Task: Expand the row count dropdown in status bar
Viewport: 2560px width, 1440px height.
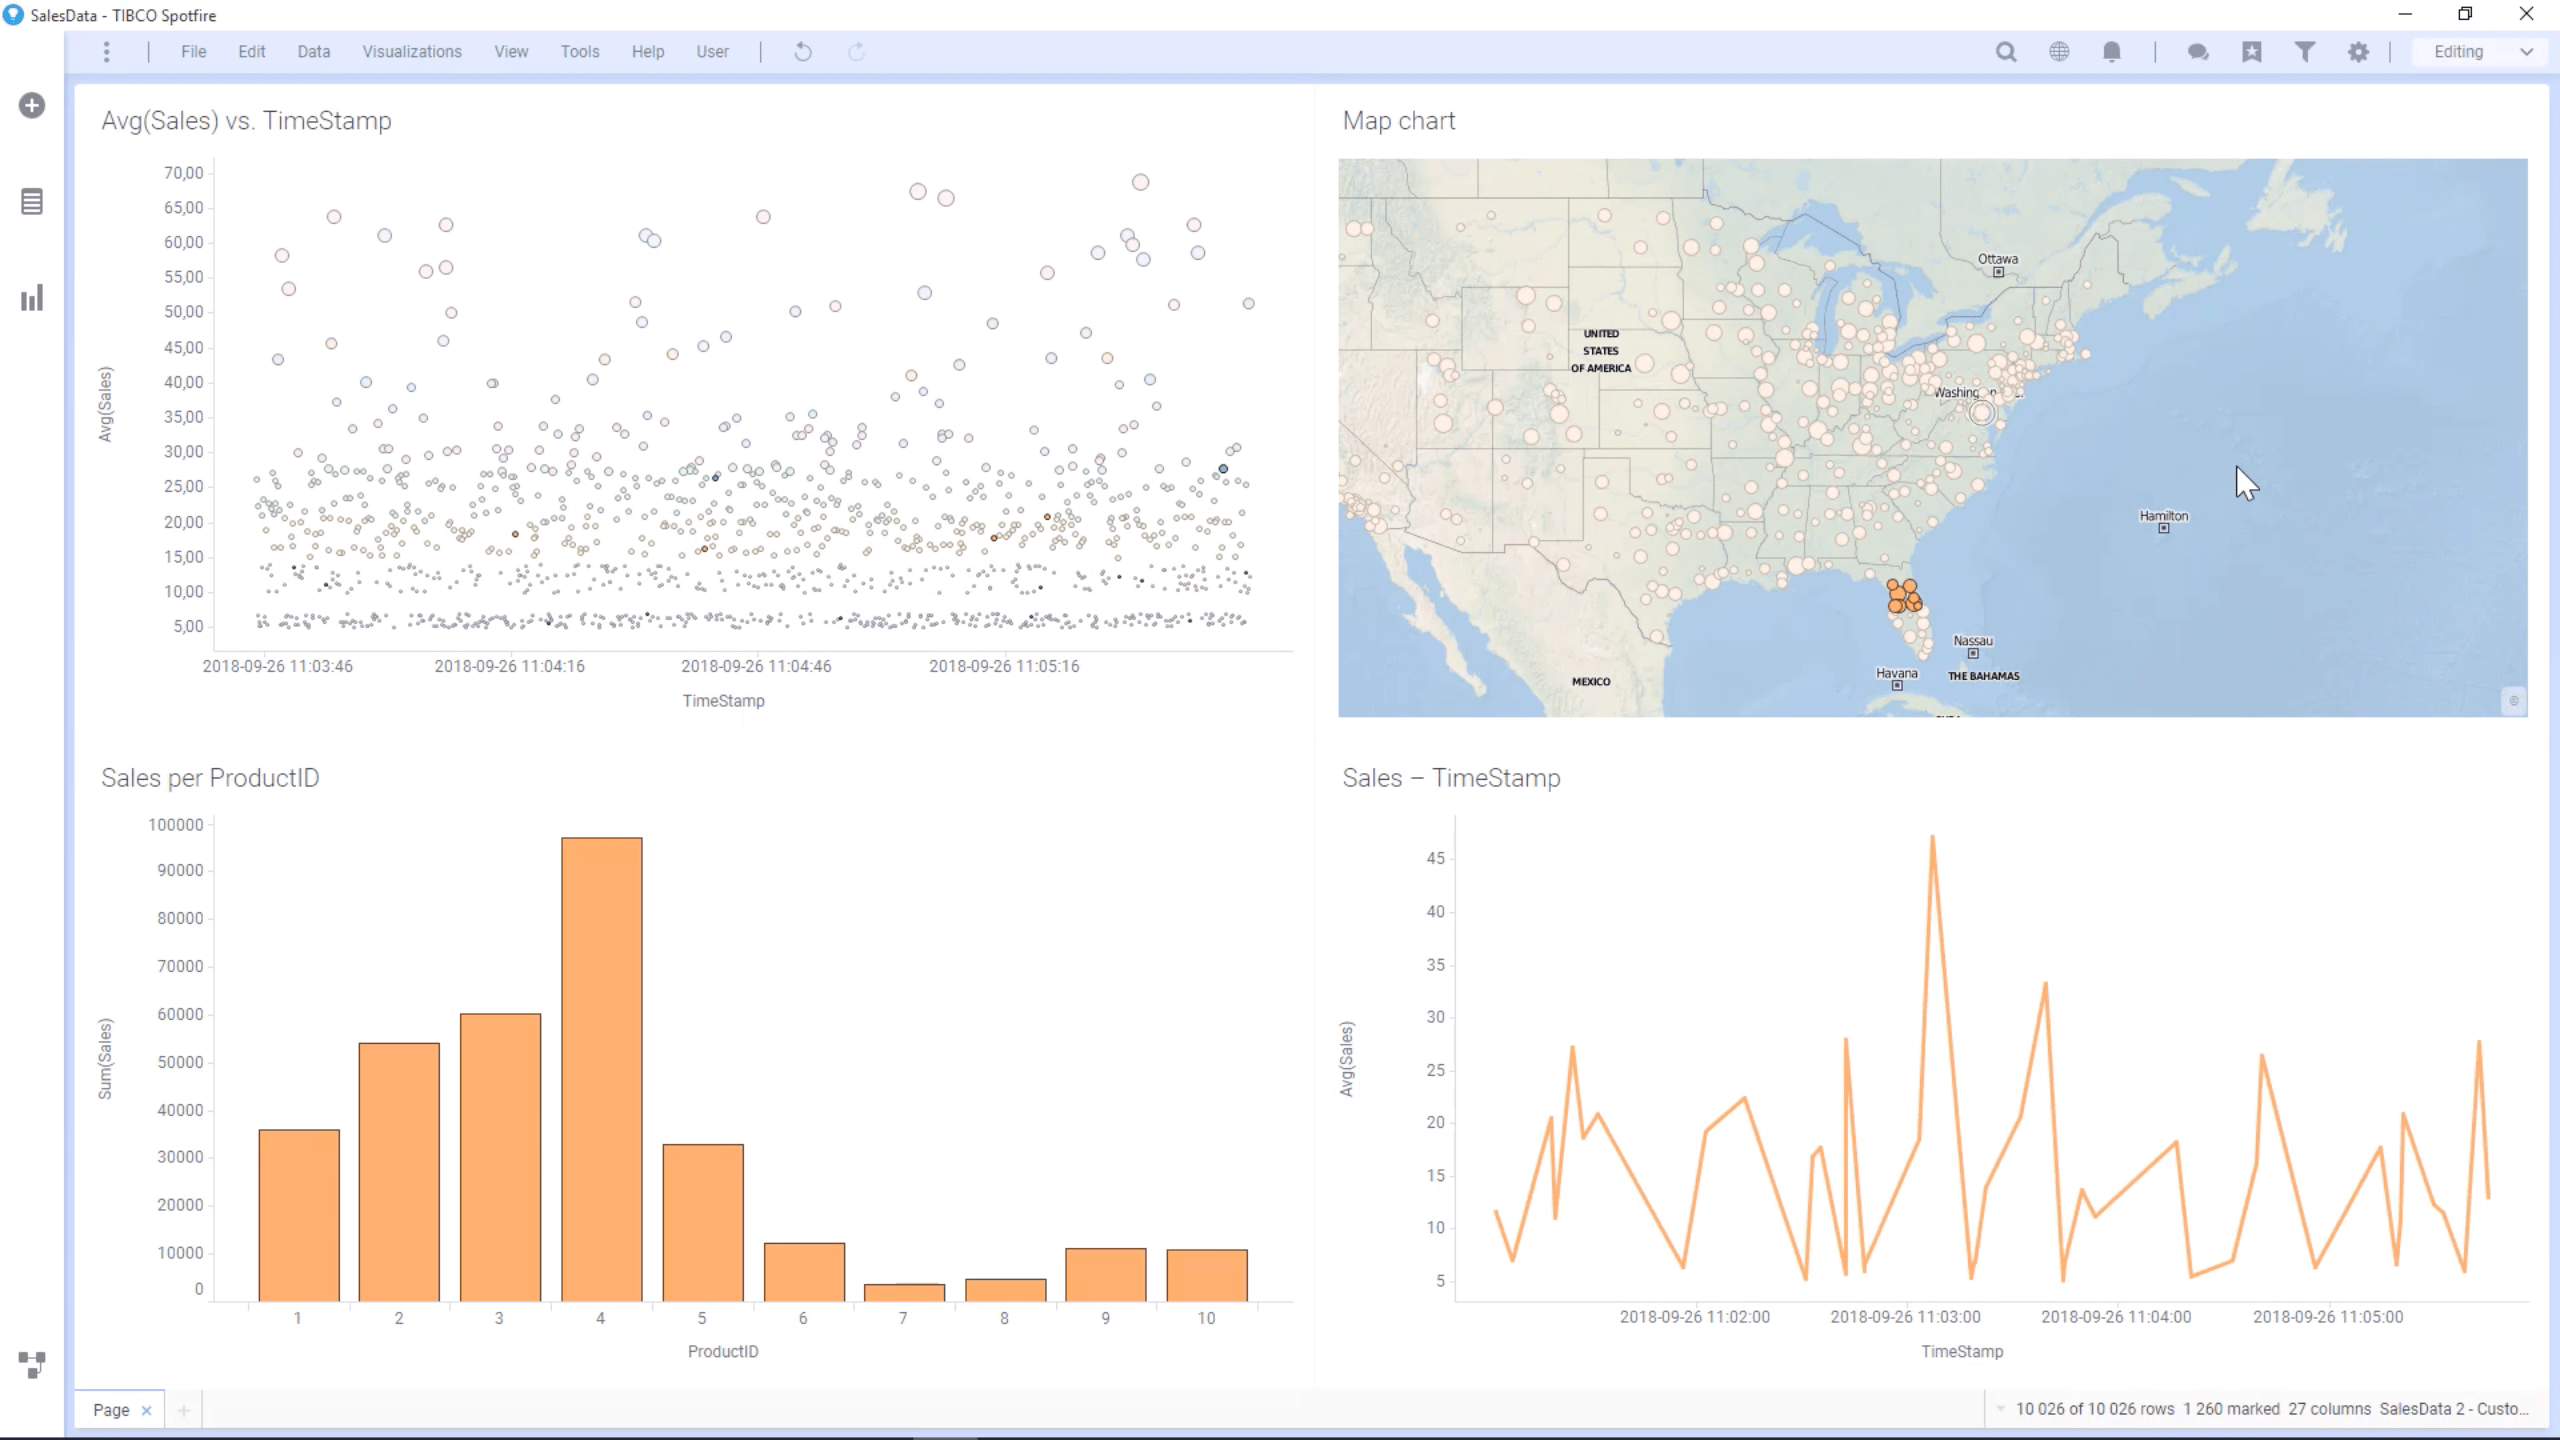Action: click(2000, 1408)
